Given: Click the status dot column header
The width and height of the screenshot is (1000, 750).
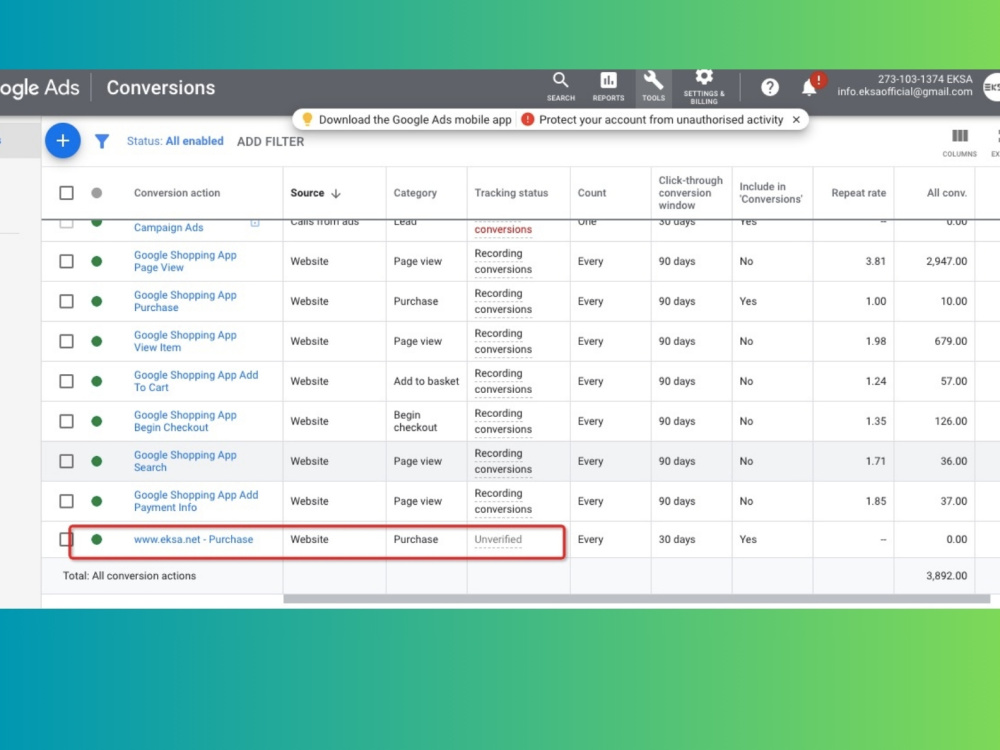Looking at the screenshot, I should 96,193.
